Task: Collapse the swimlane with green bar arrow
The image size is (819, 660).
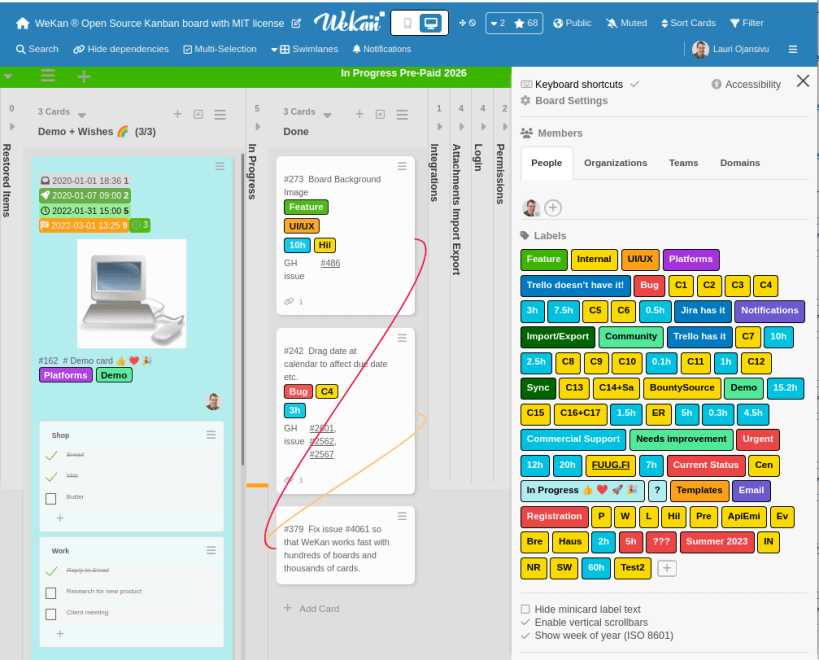Action: coord(7,77)
